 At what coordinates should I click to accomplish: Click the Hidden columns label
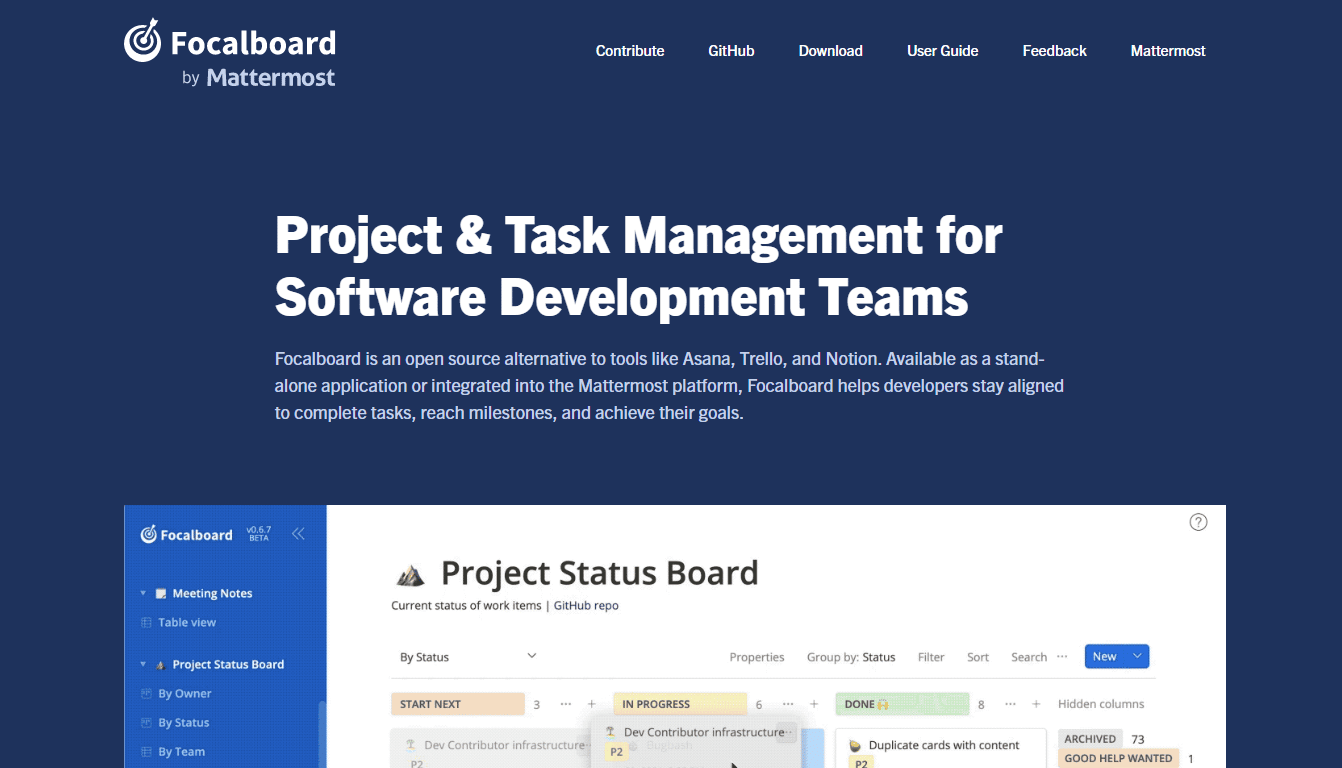point(1101,704)
